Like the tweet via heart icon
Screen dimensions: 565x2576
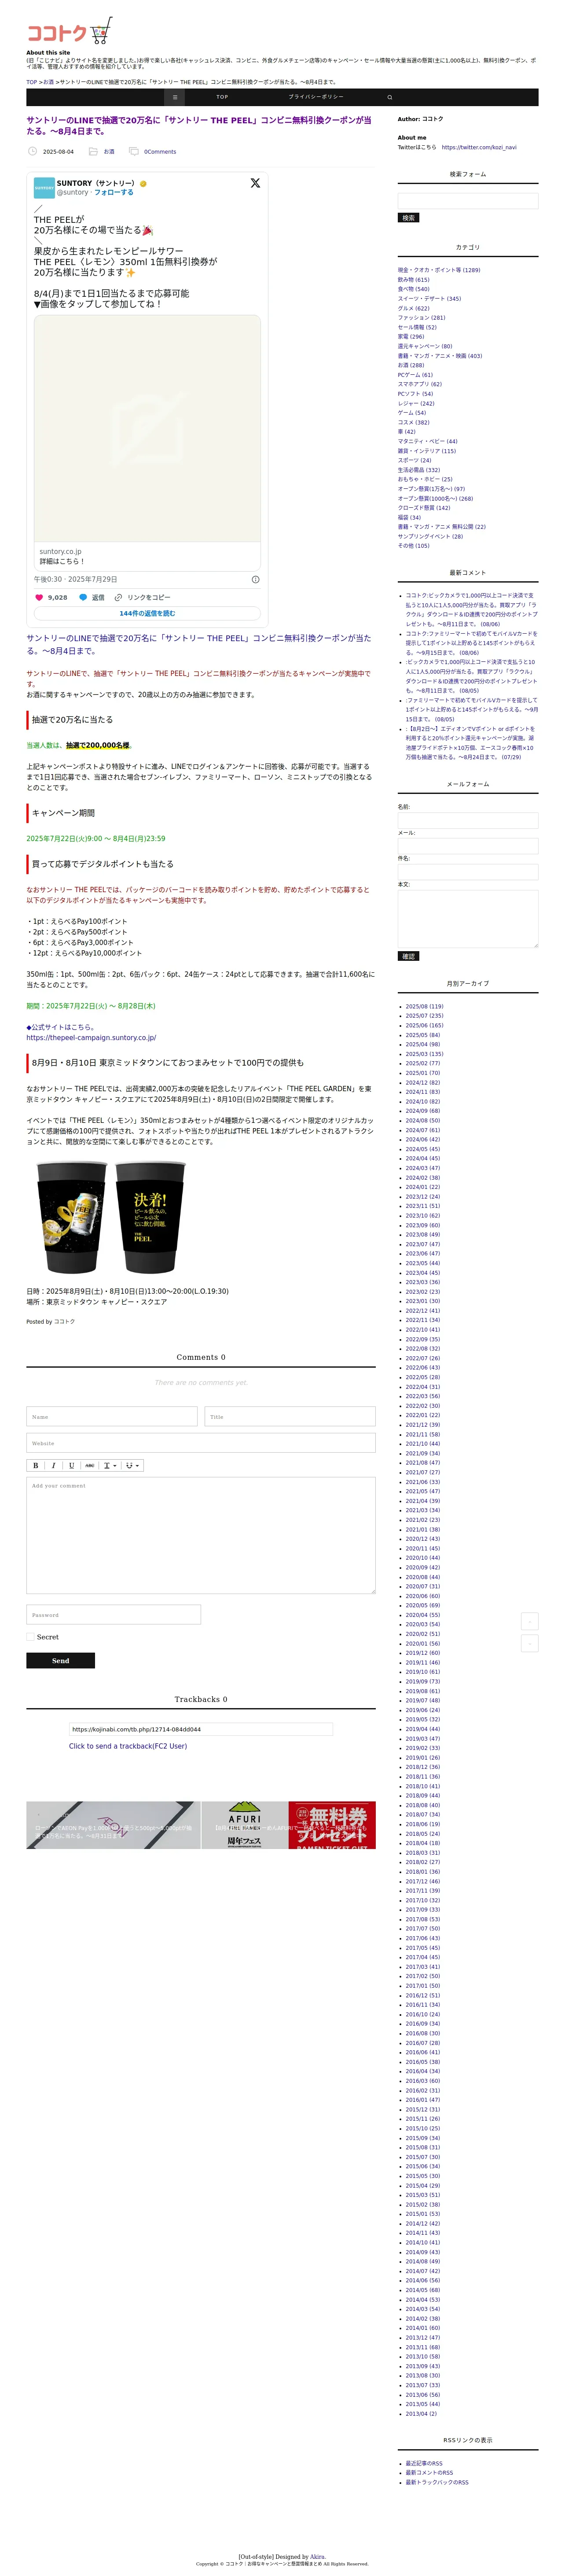pos(39,597)
